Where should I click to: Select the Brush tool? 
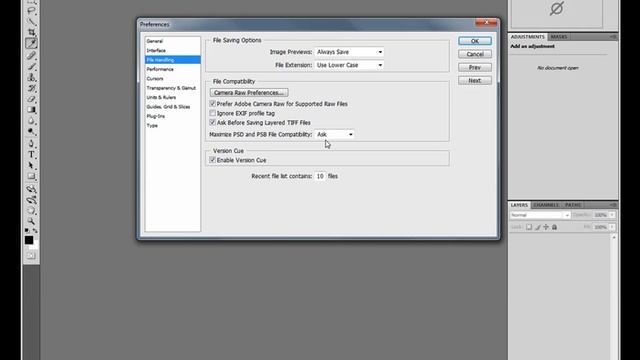[31, 66]
